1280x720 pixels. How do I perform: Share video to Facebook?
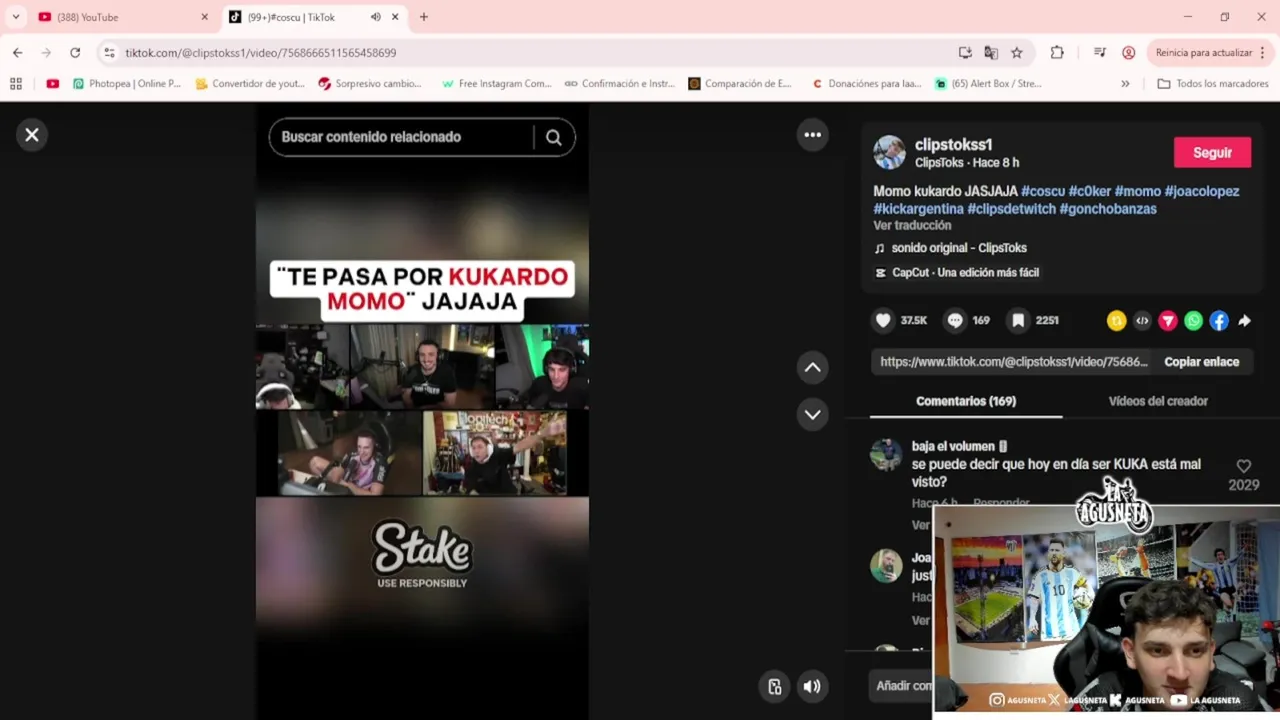[x=1219, y=321]
